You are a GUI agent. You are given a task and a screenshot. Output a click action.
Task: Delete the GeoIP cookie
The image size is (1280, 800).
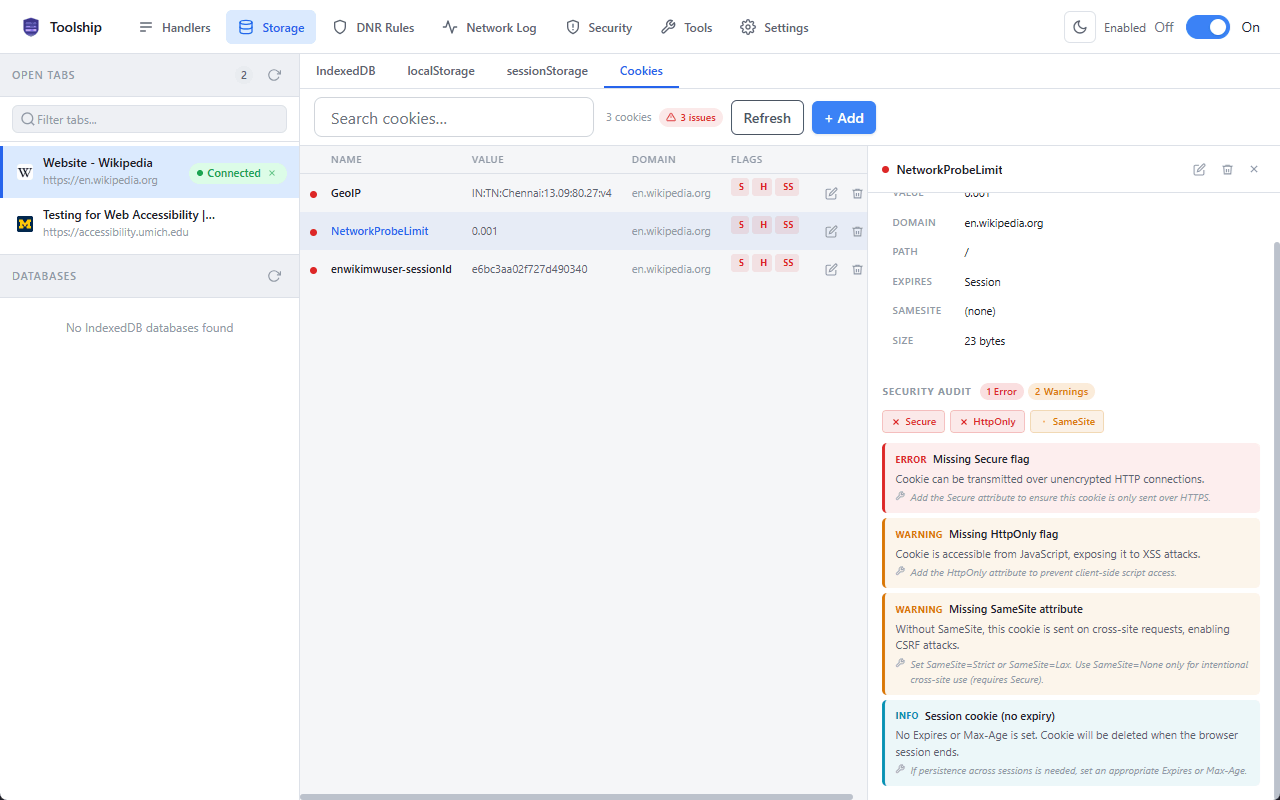(x=857, y=193)
